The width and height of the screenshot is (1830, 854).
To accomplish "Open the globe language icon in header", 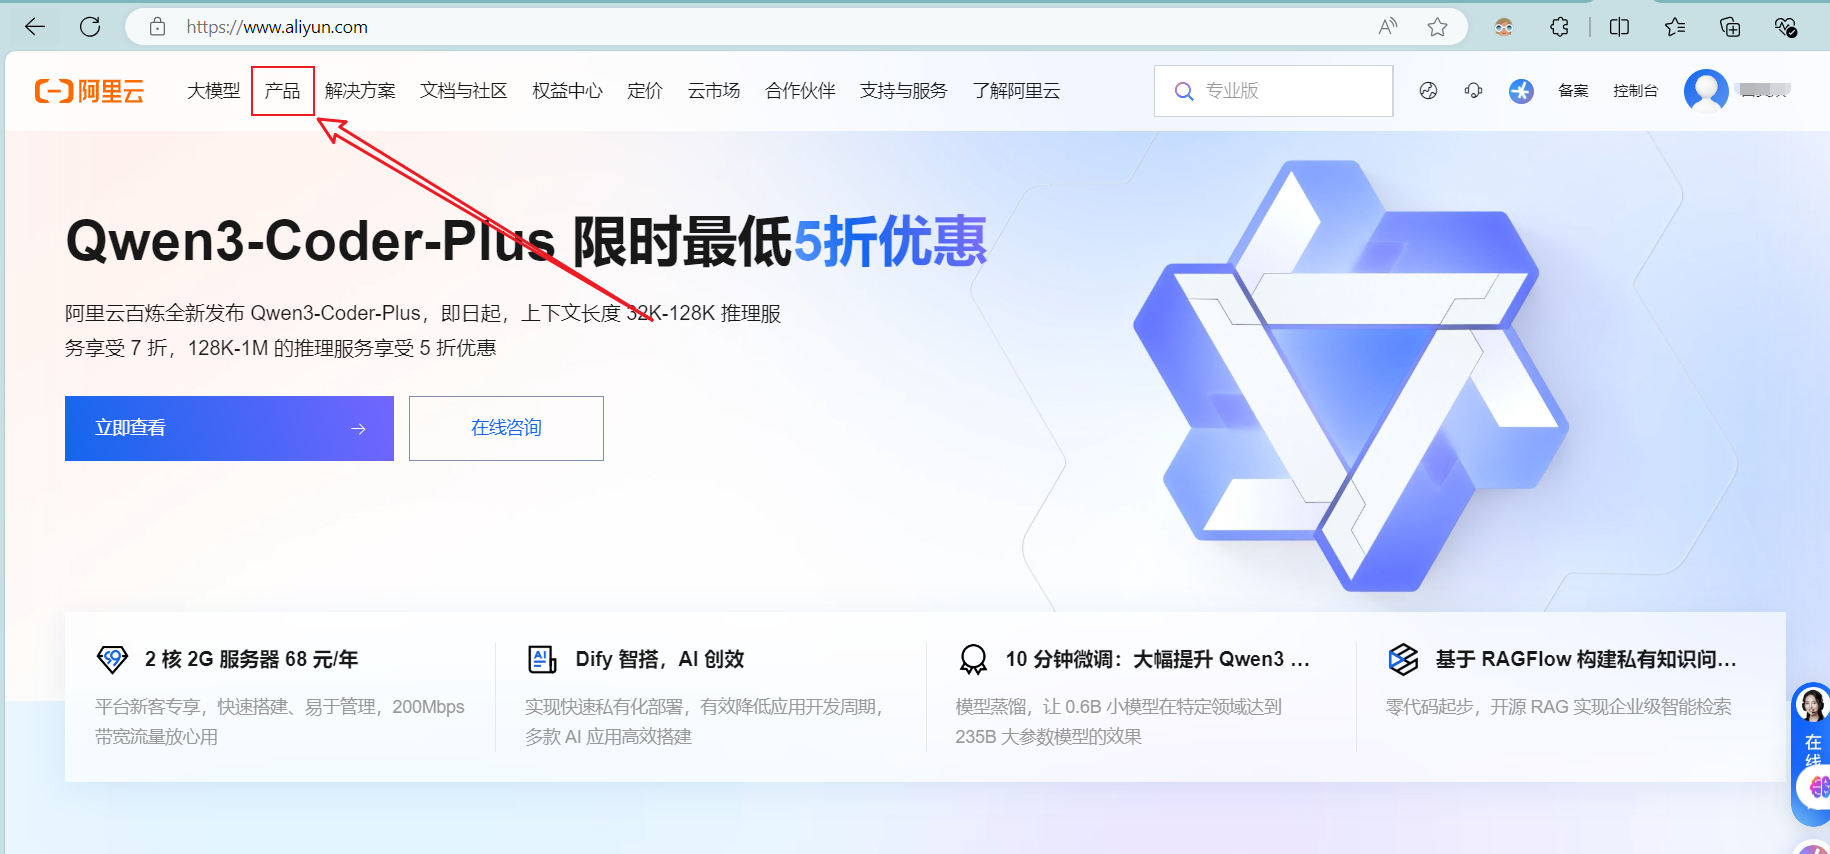I will [x=1428, y=91].
